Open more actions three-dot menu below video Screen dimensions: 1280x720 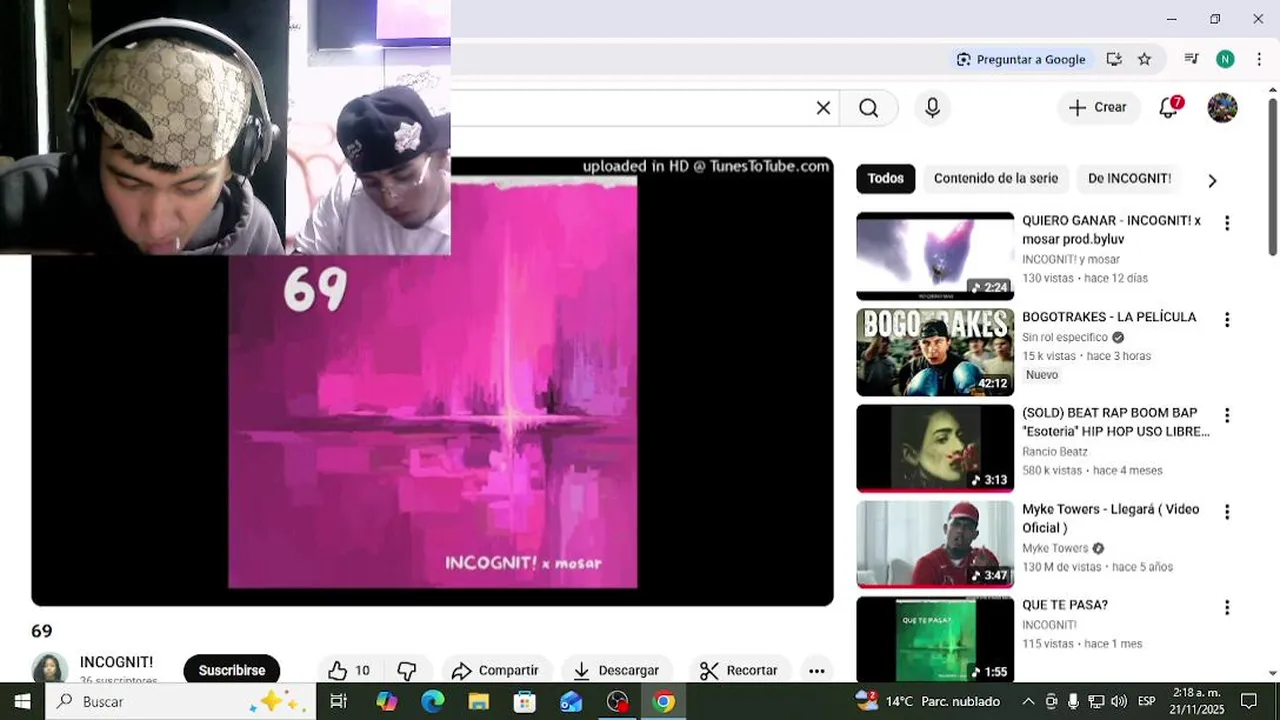(x=816, y=670)
